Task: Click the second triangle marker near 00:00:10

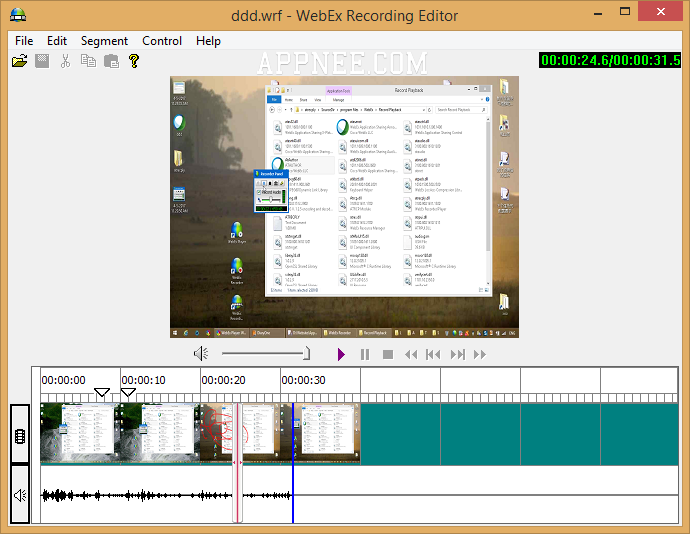Action: (x=128, y=392)
